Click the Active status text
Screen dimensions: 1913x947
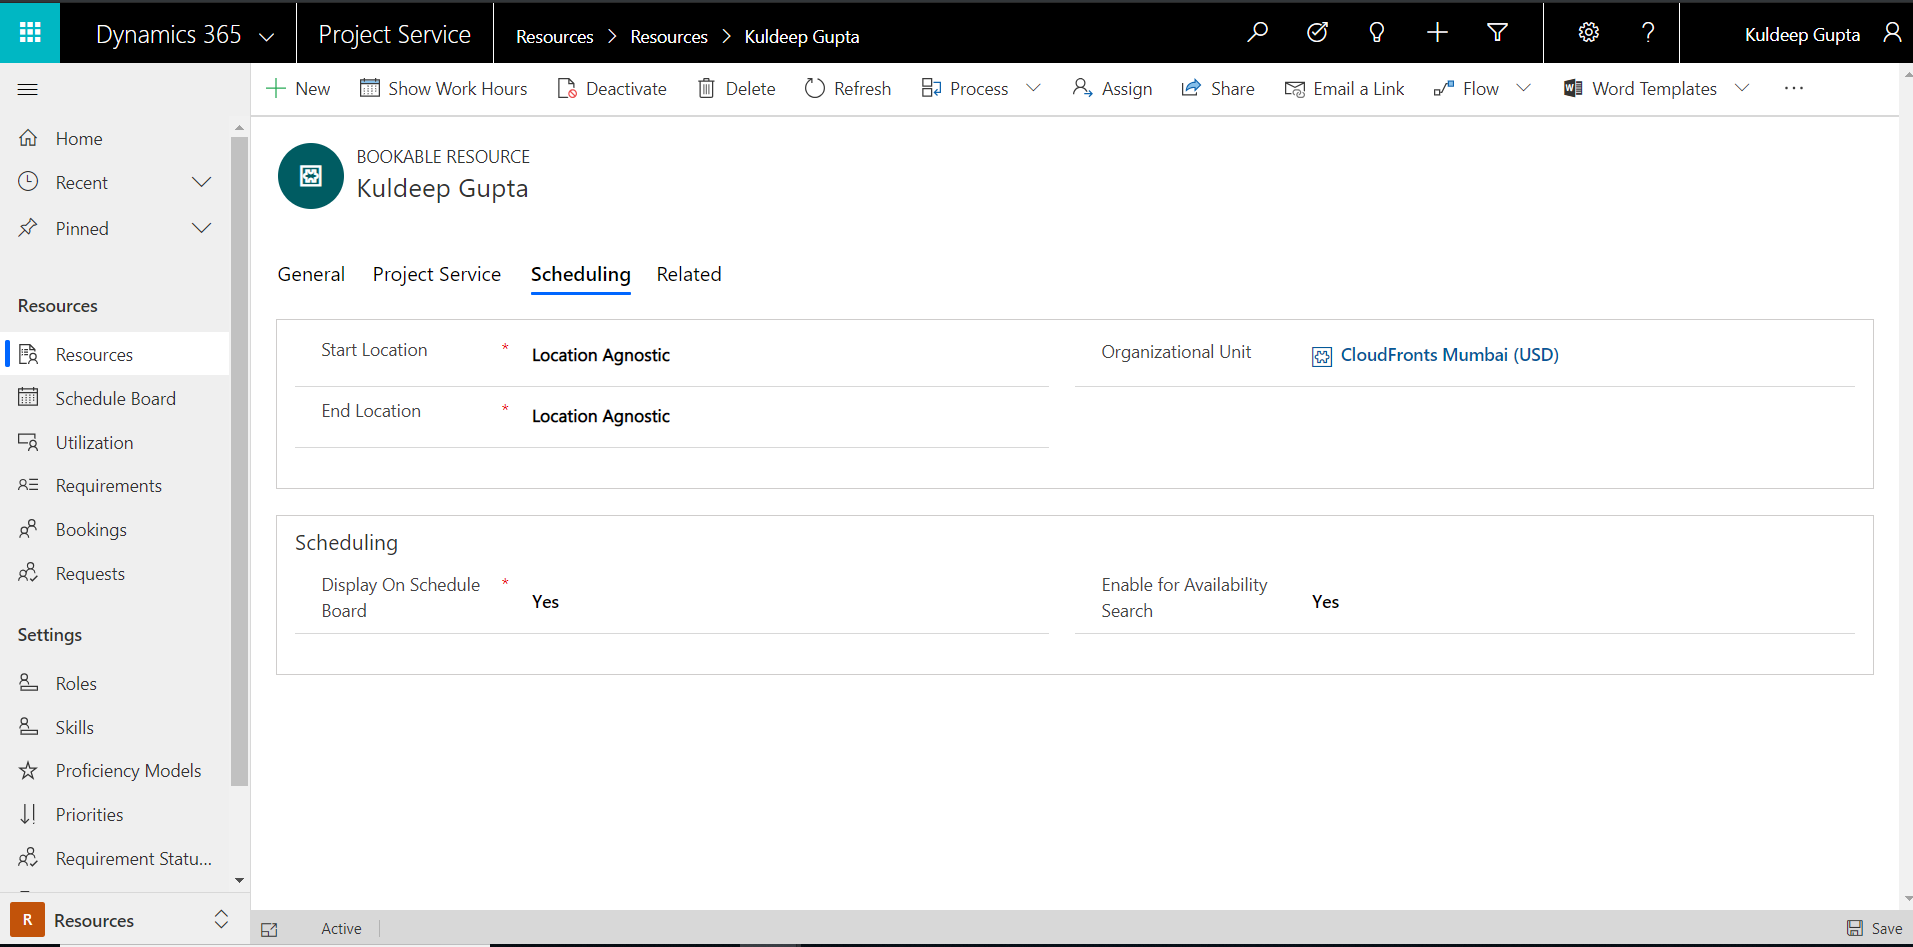[x=341, y=929]
